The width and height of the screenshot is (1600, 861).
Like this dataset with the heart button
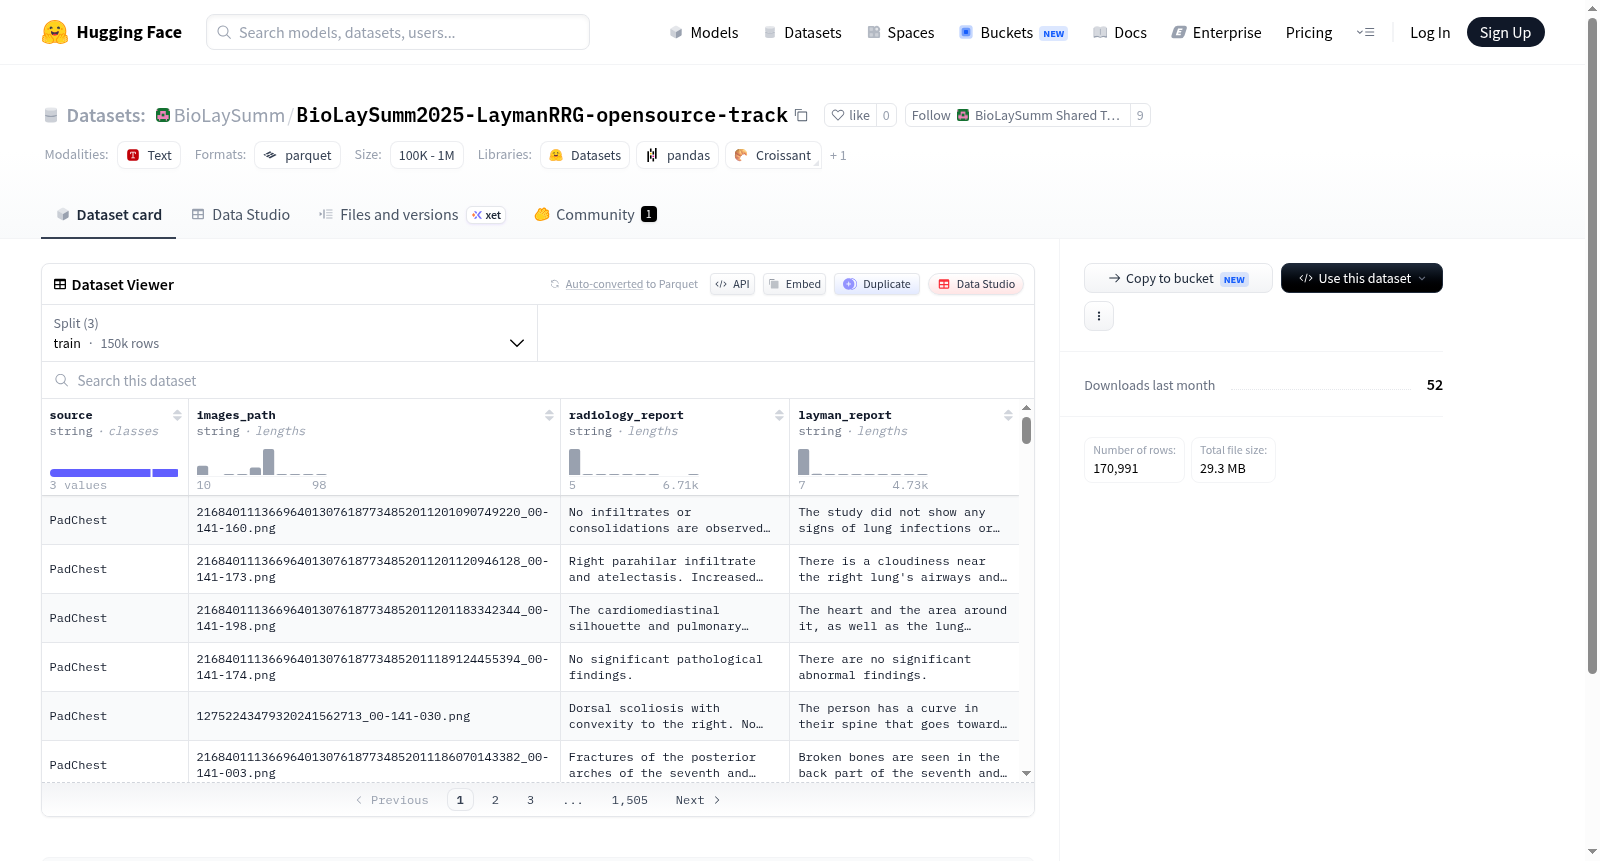850,115
